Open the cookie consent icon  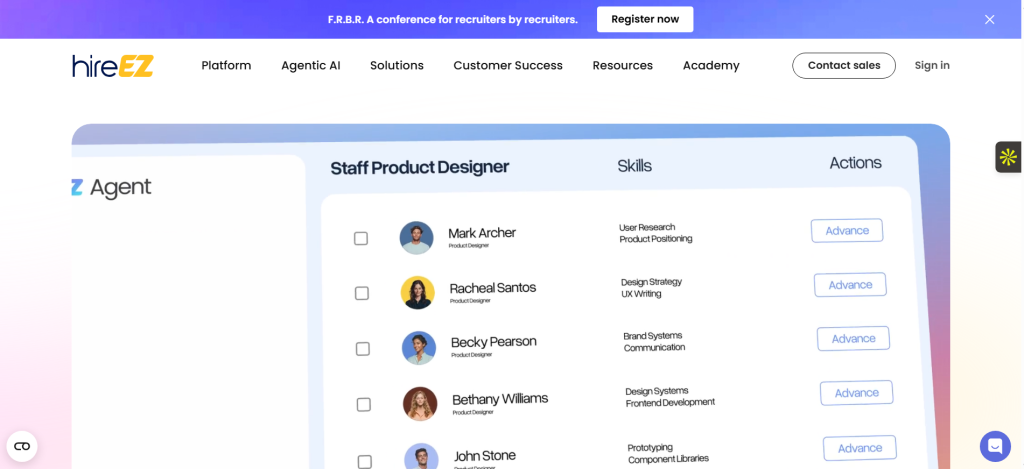22,446
